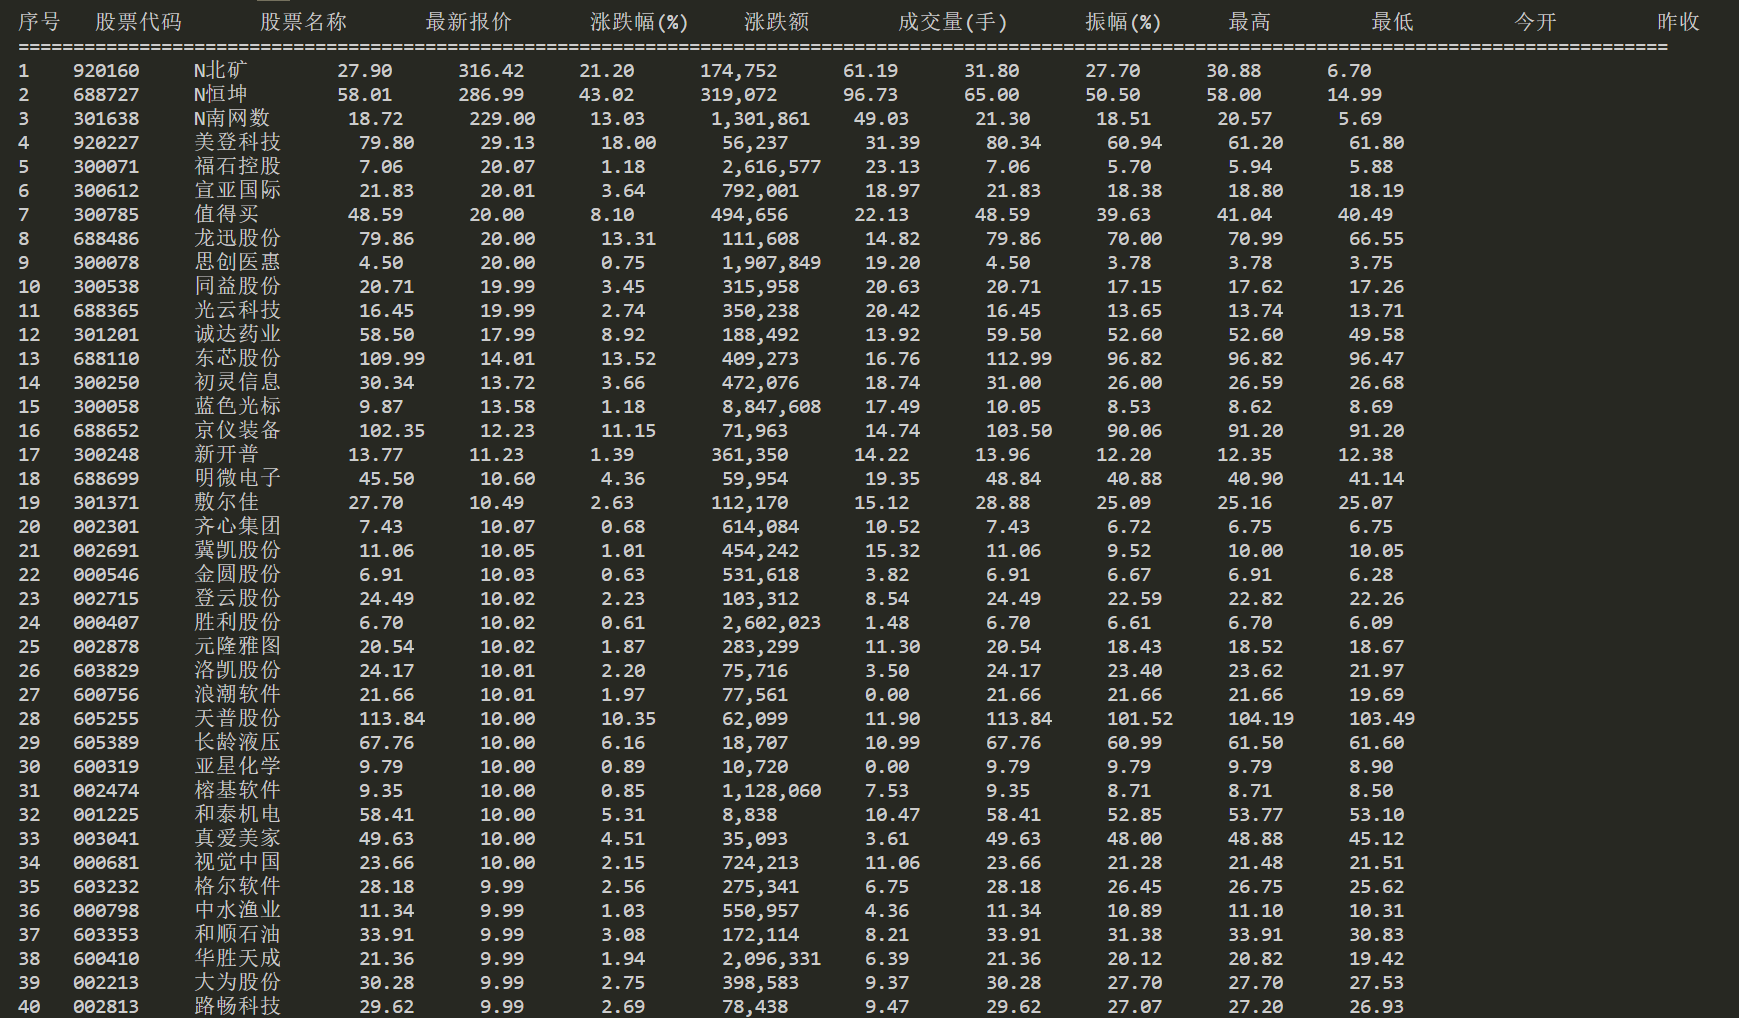Select stock name 路畅科技
The image size is (1739, 1018).
[x=237, y=1006]
